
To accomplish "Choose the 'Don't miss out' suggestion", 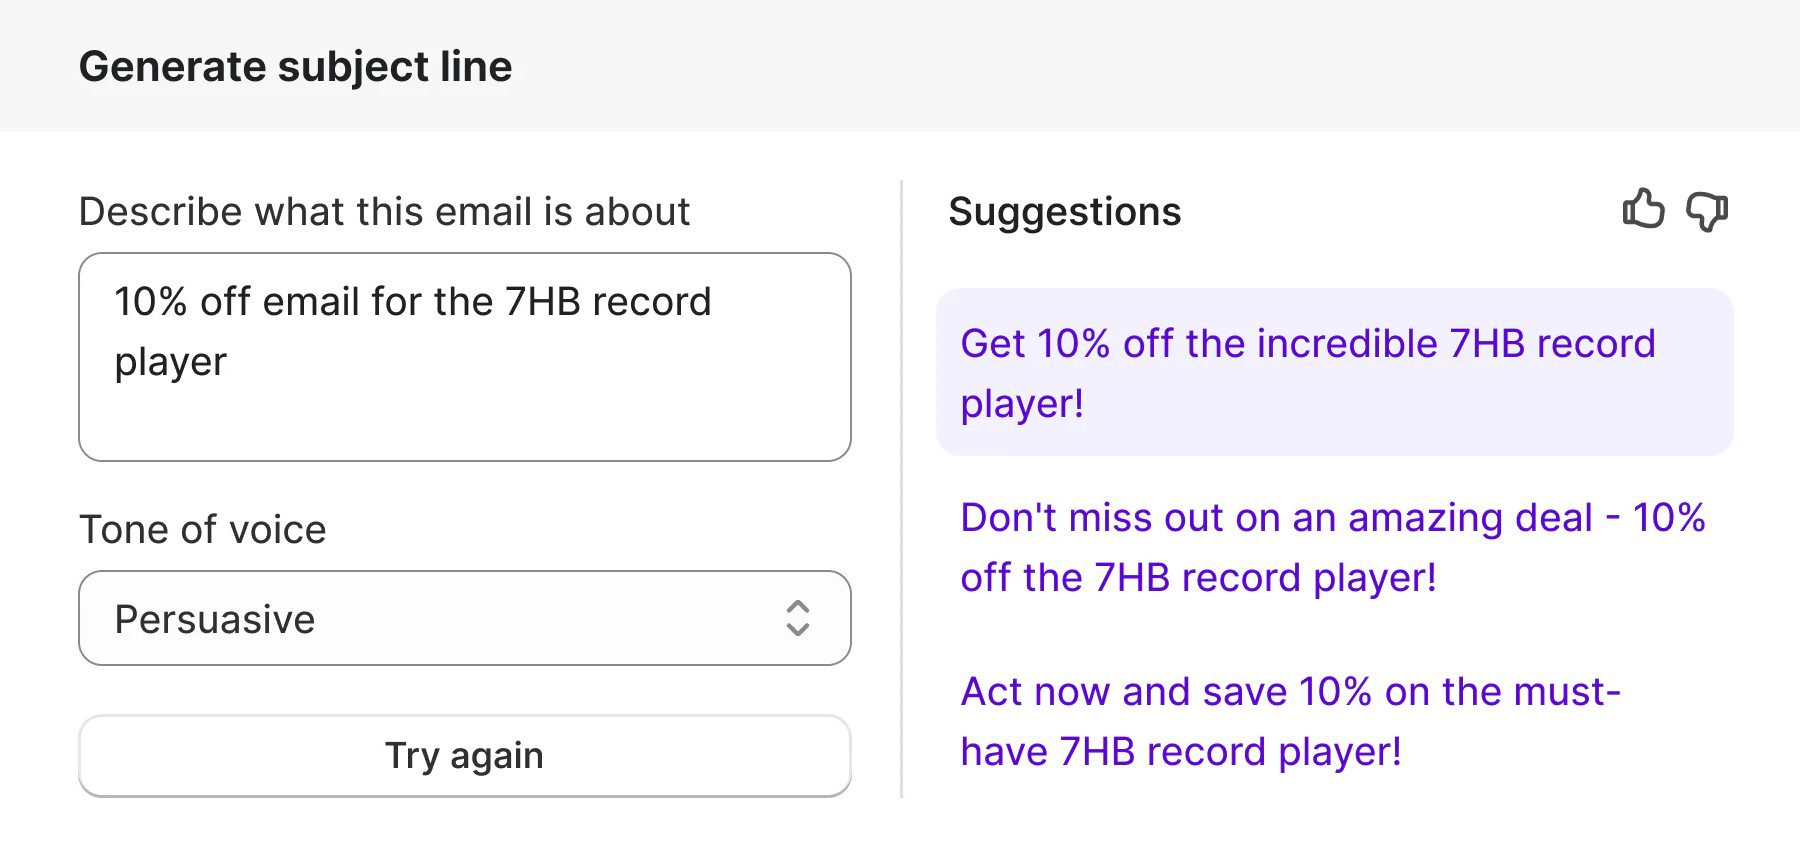I will point(1335,547).
